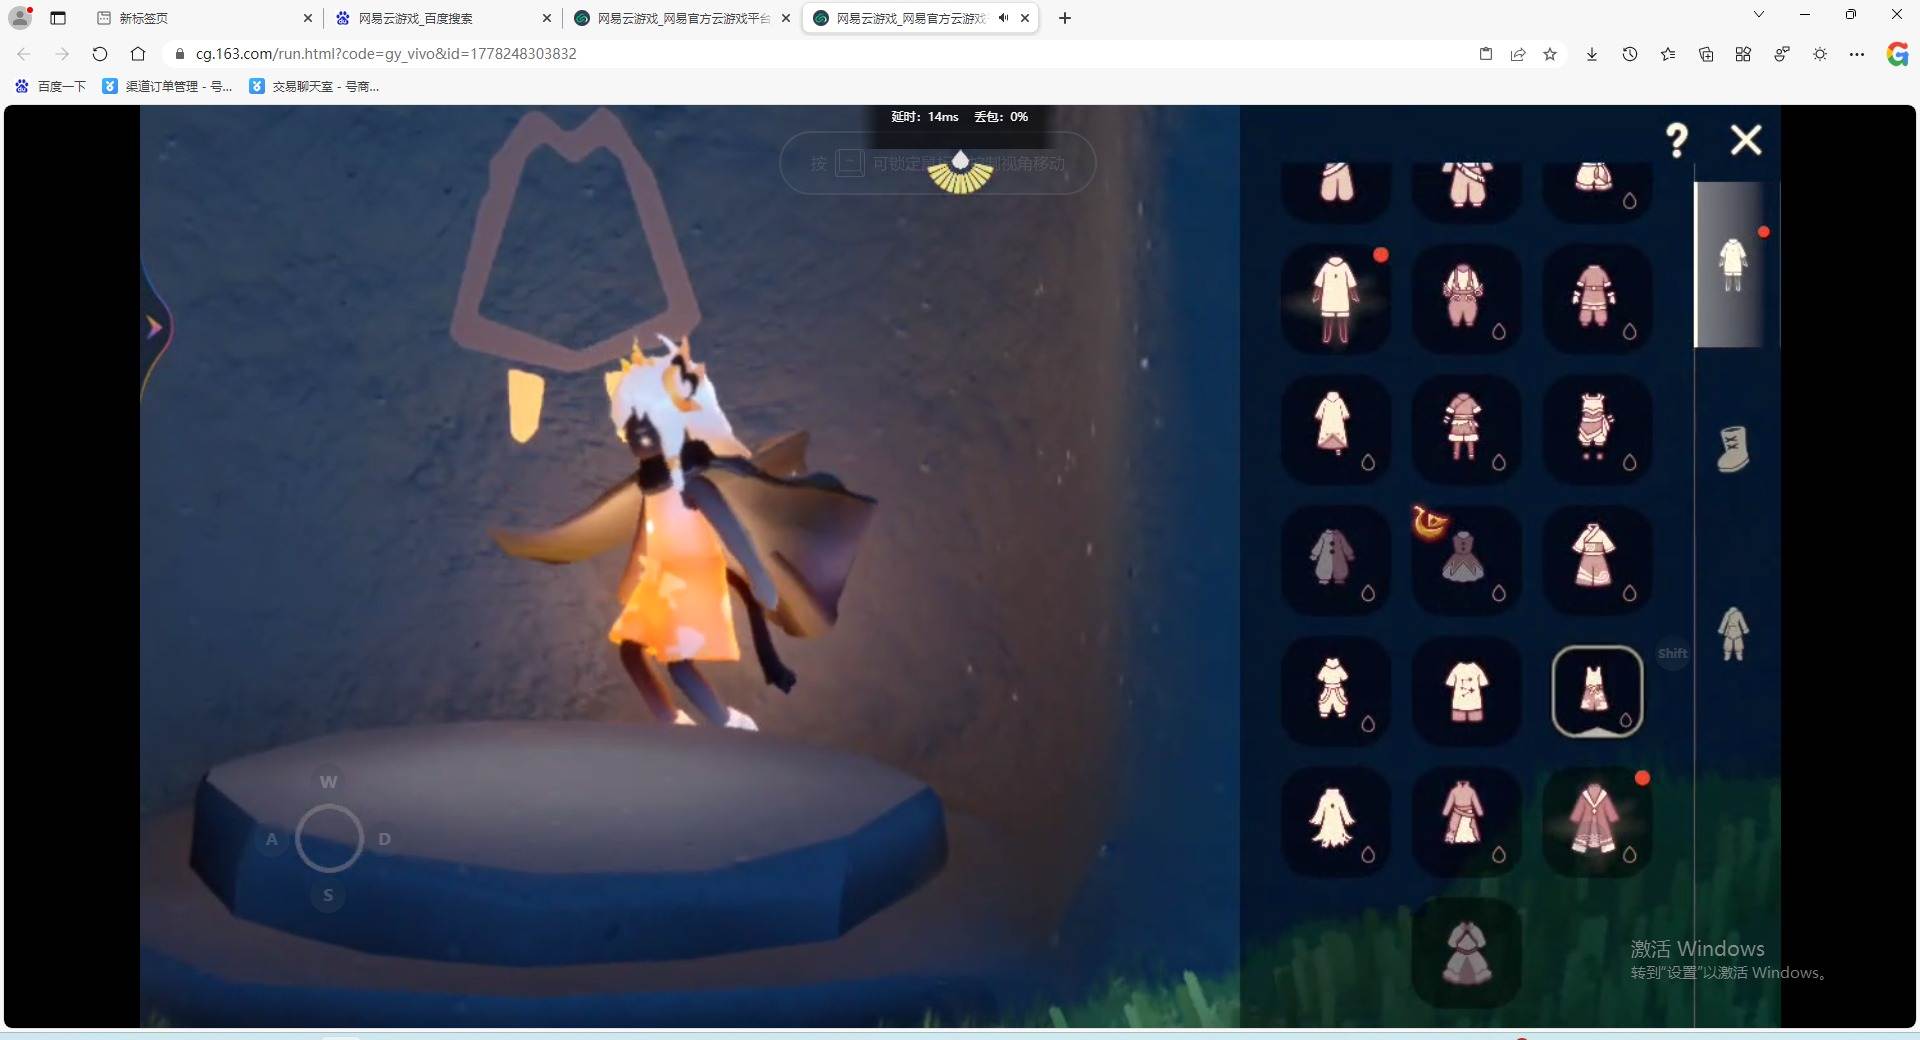Choose the pink outfit with striped stockings
Screen dimensions: 1920x1040
pos(1466,429)
